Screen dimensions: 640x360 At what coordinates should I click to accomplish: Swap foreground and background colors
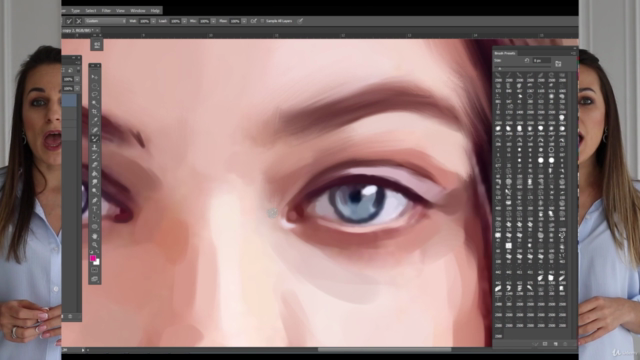(97, 252)
